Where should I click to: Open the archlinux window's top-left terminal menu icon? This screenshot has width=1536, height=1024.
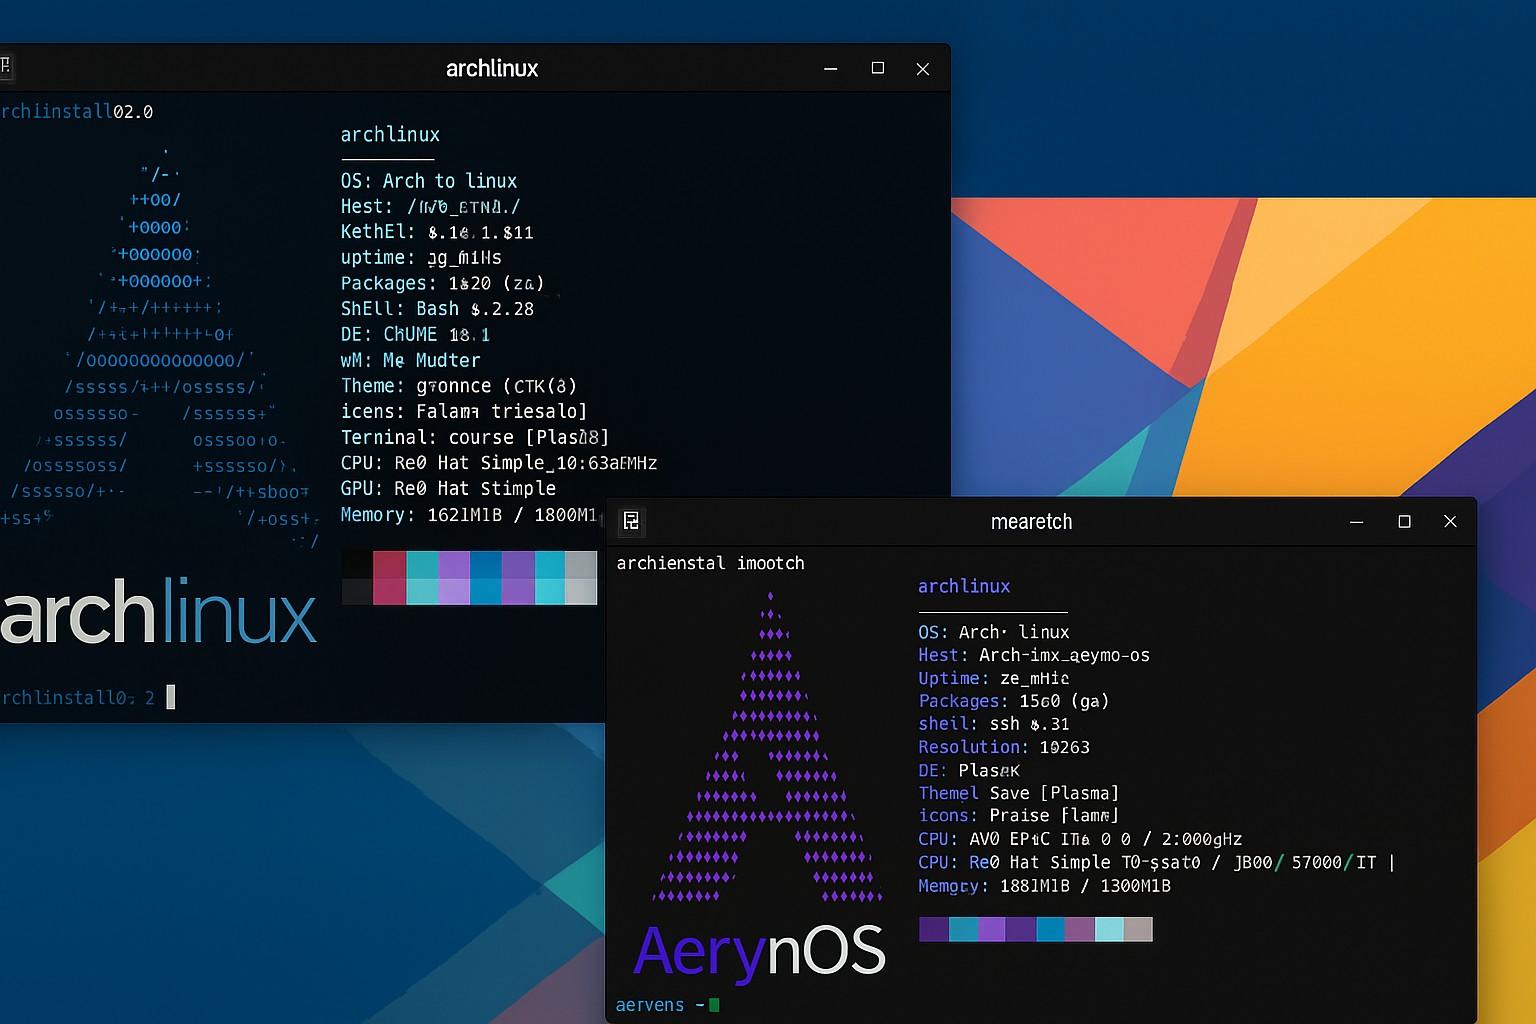click(5, 67)
